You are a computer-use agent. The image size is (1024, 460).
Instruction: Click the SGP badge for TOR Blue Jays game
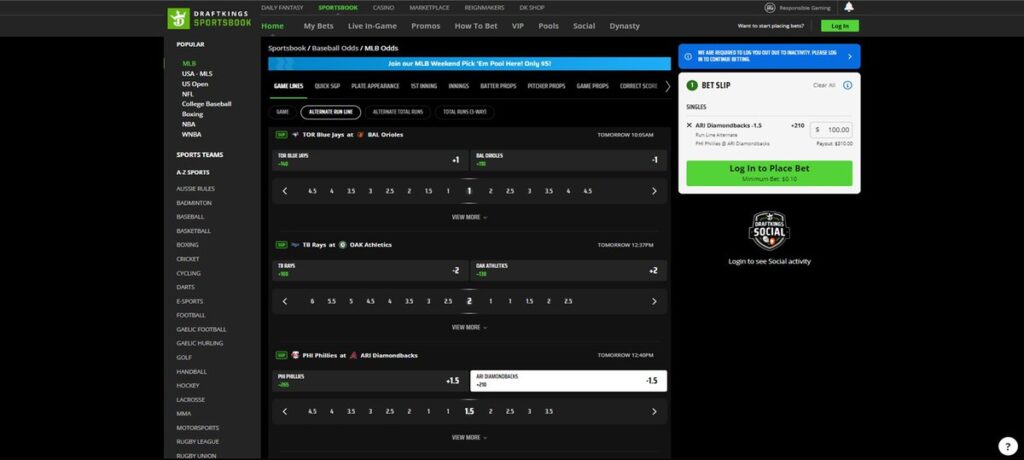tap(281, 135)
